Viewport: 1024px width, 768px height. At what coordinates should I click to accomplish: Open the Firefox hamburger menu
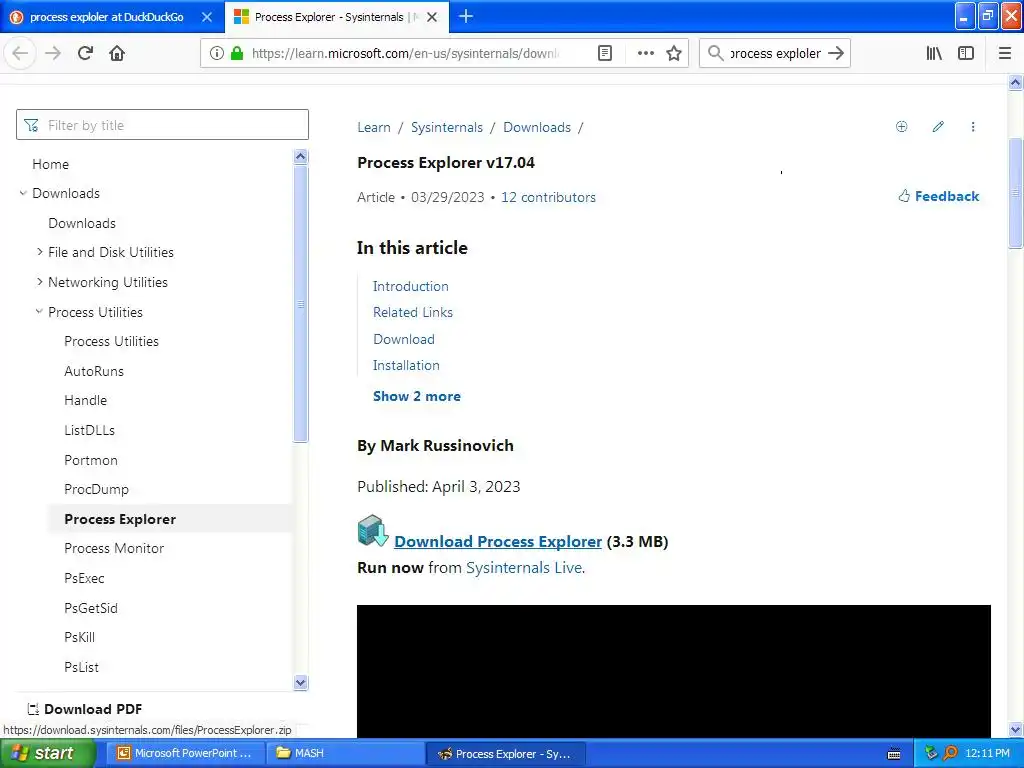point(1005,53)
